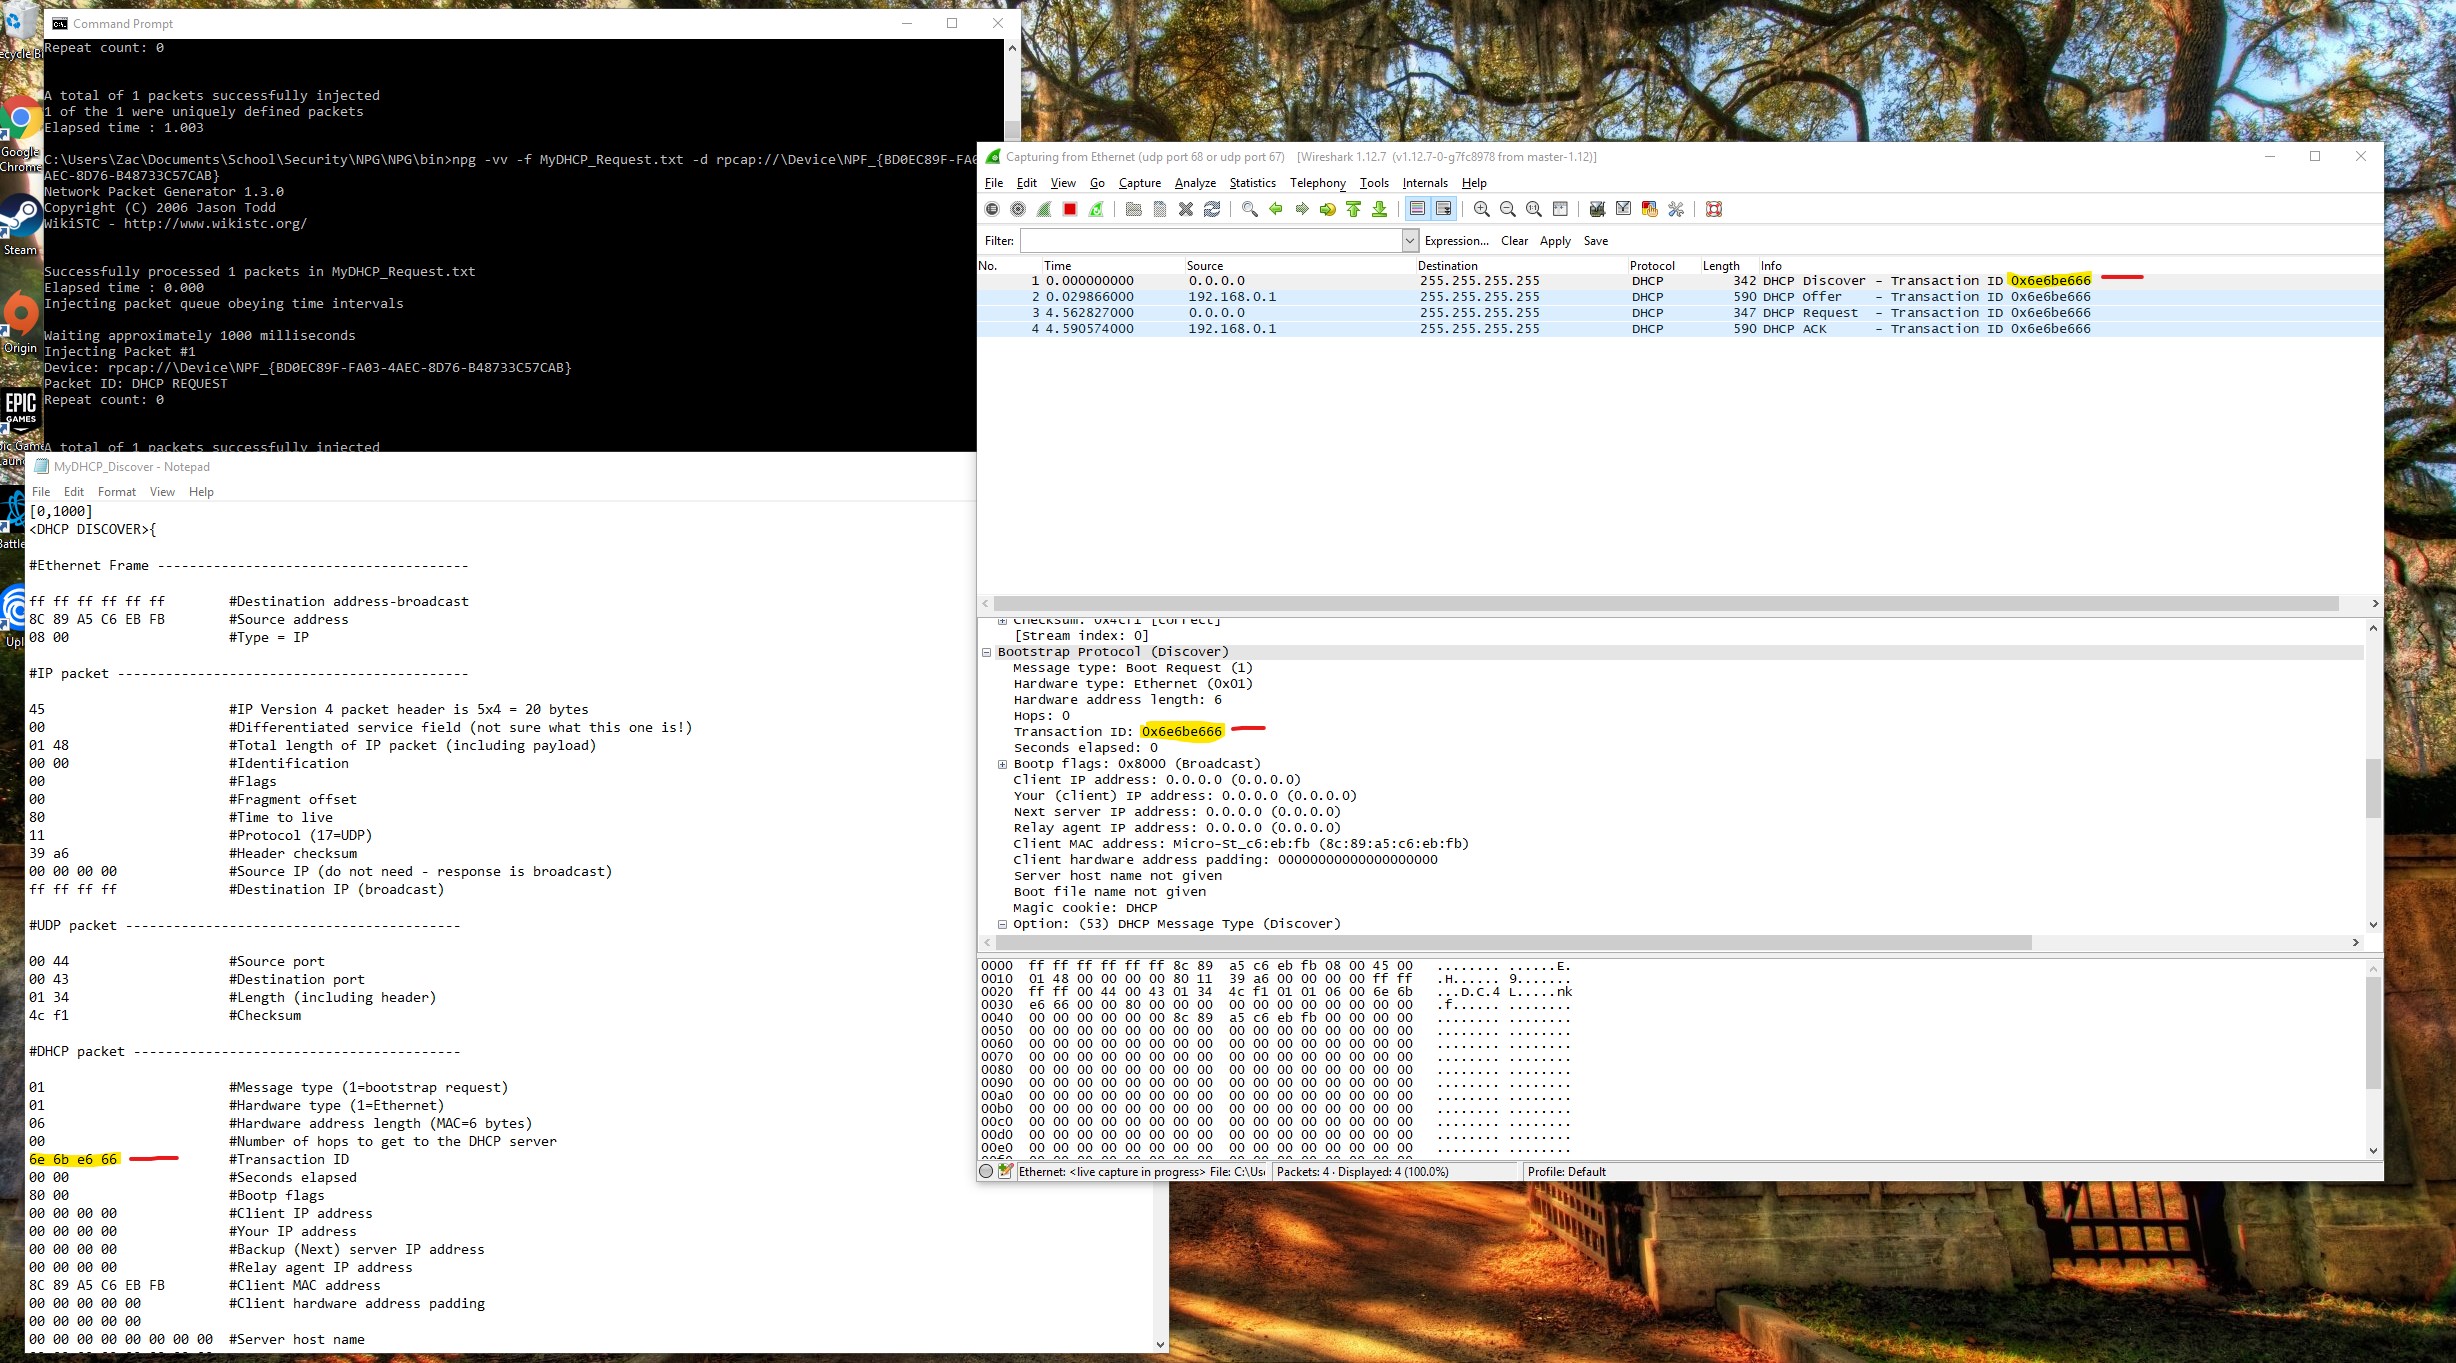
Task: Jump to the first packet icon
Action: click(1354, 209)
